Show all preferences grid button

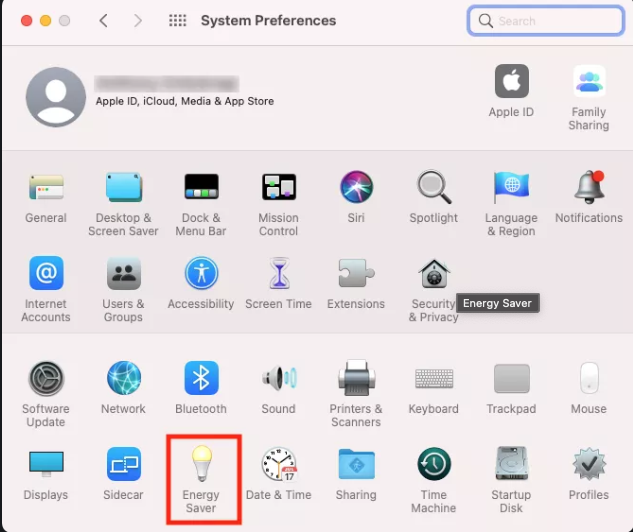tap(178, 21)
